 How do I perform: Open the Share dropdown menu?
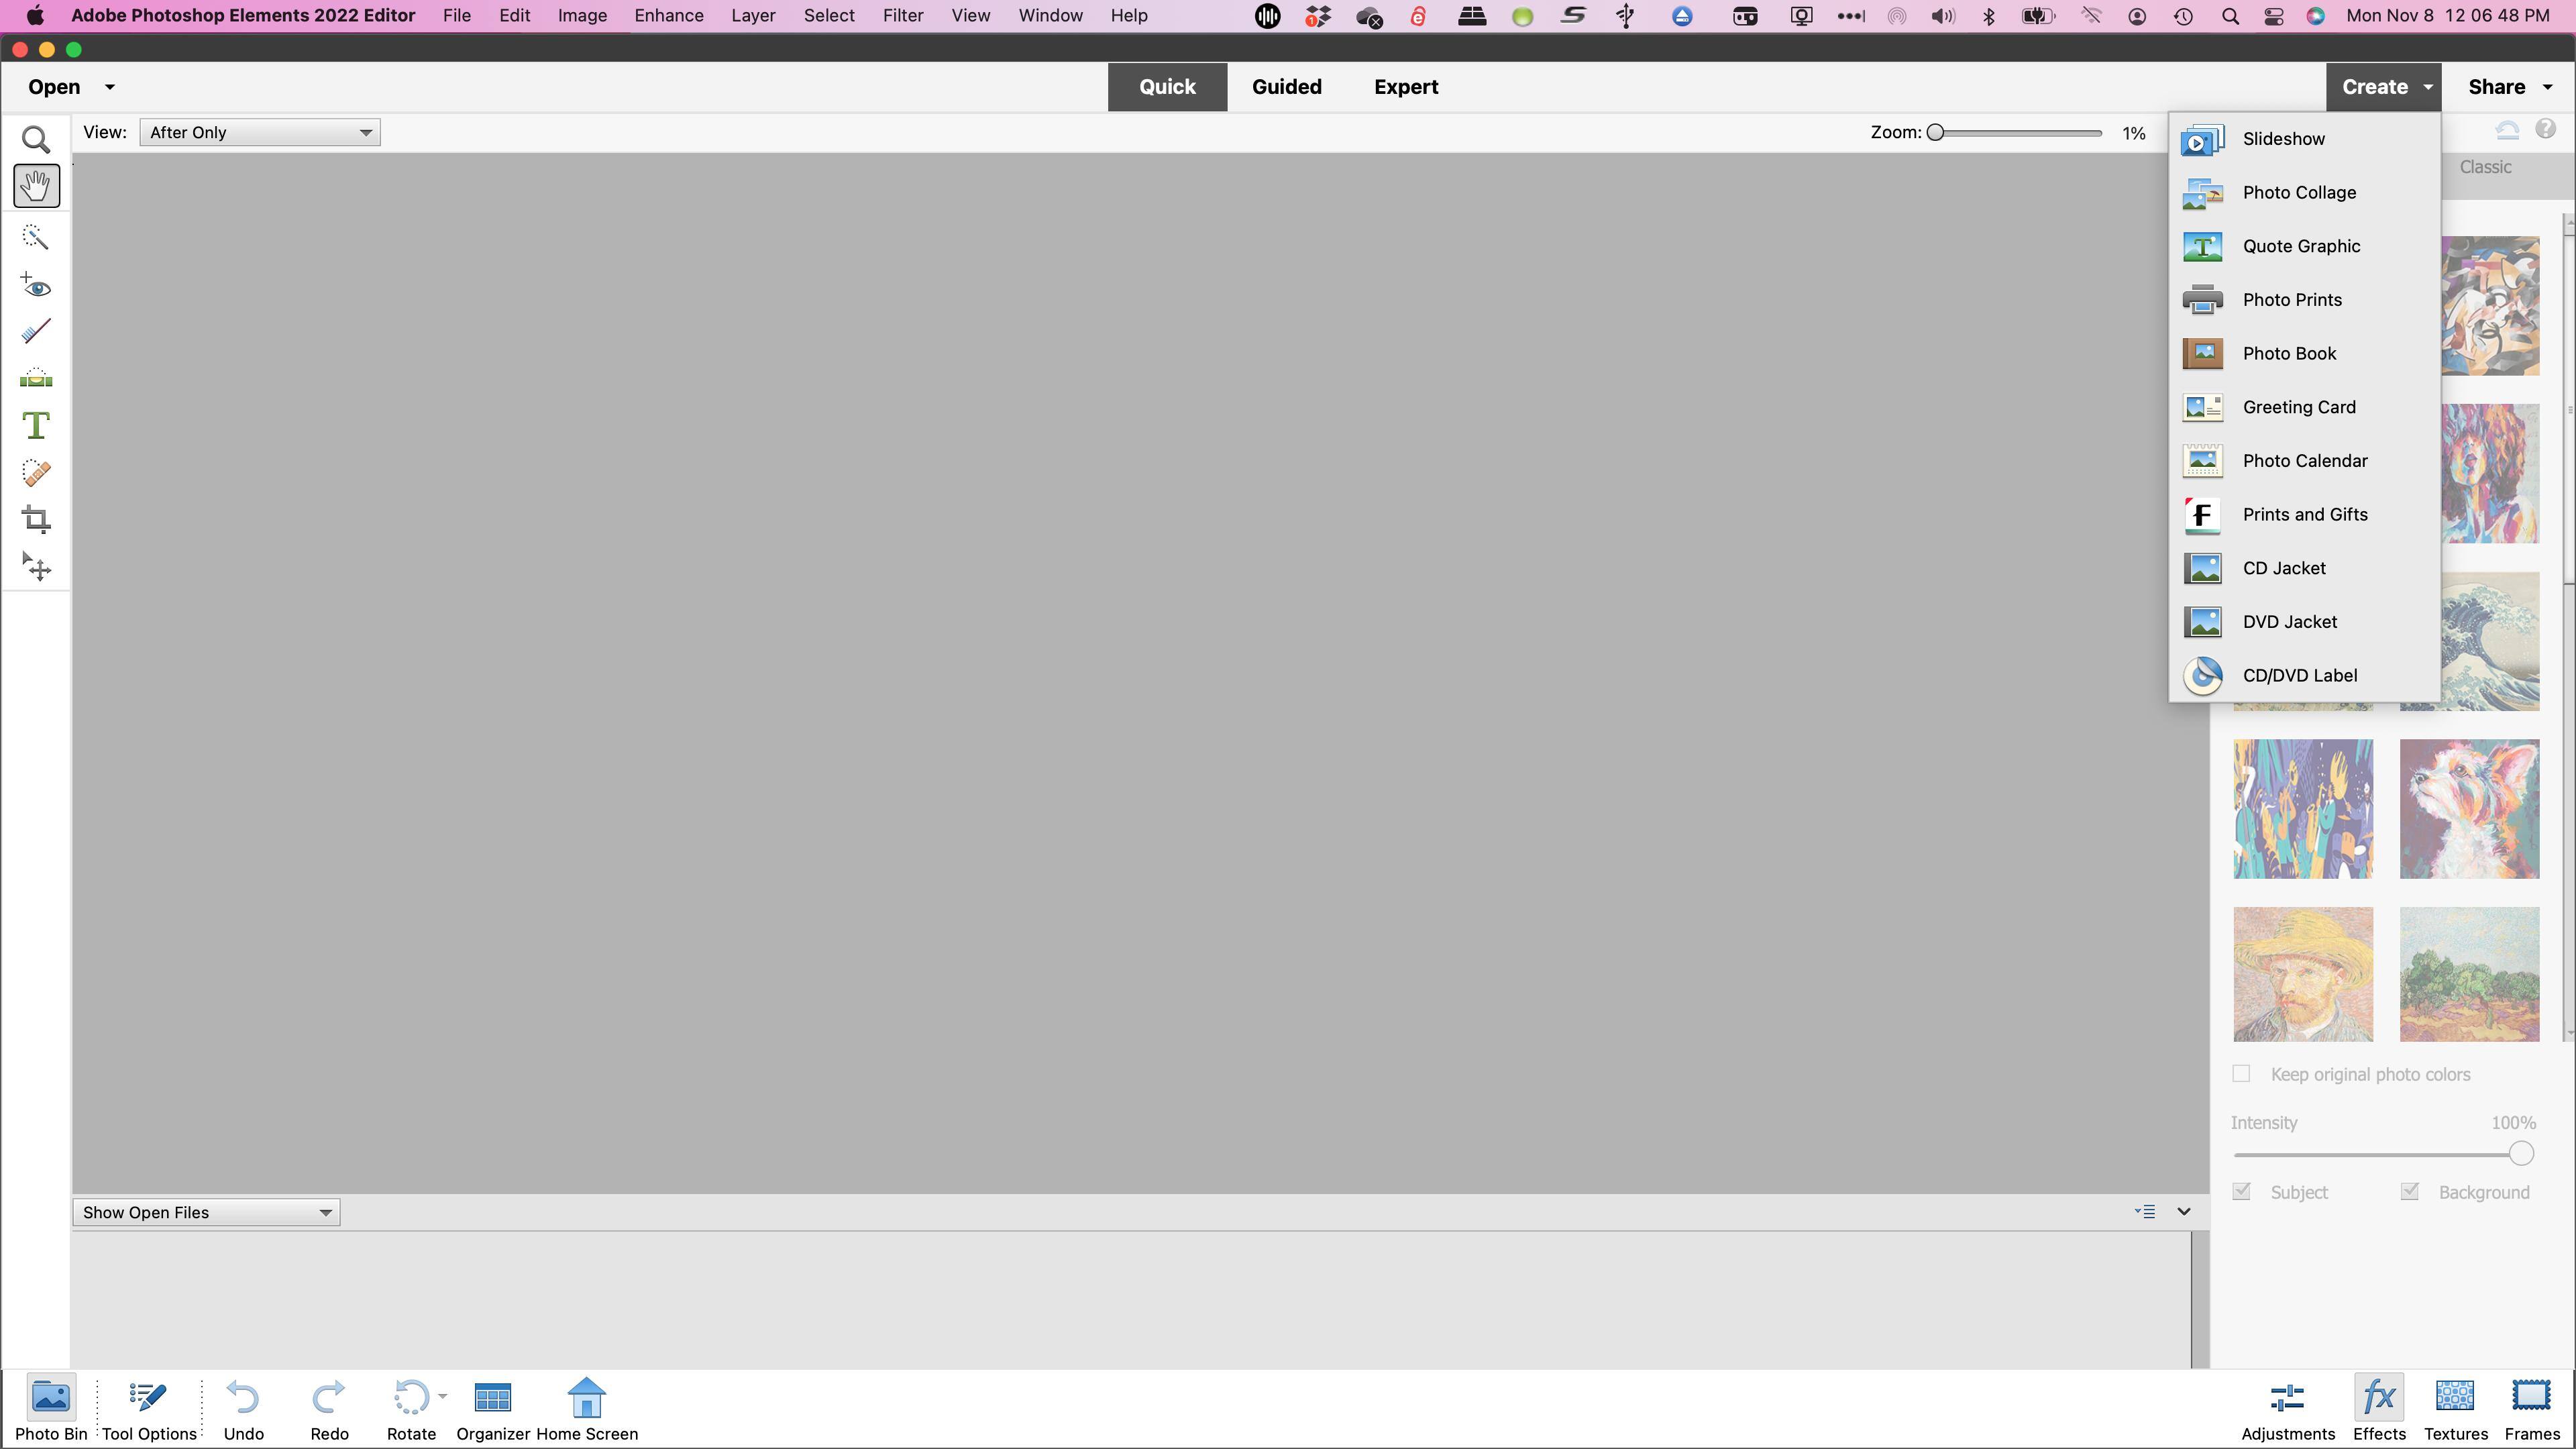tap(2509, 87)
